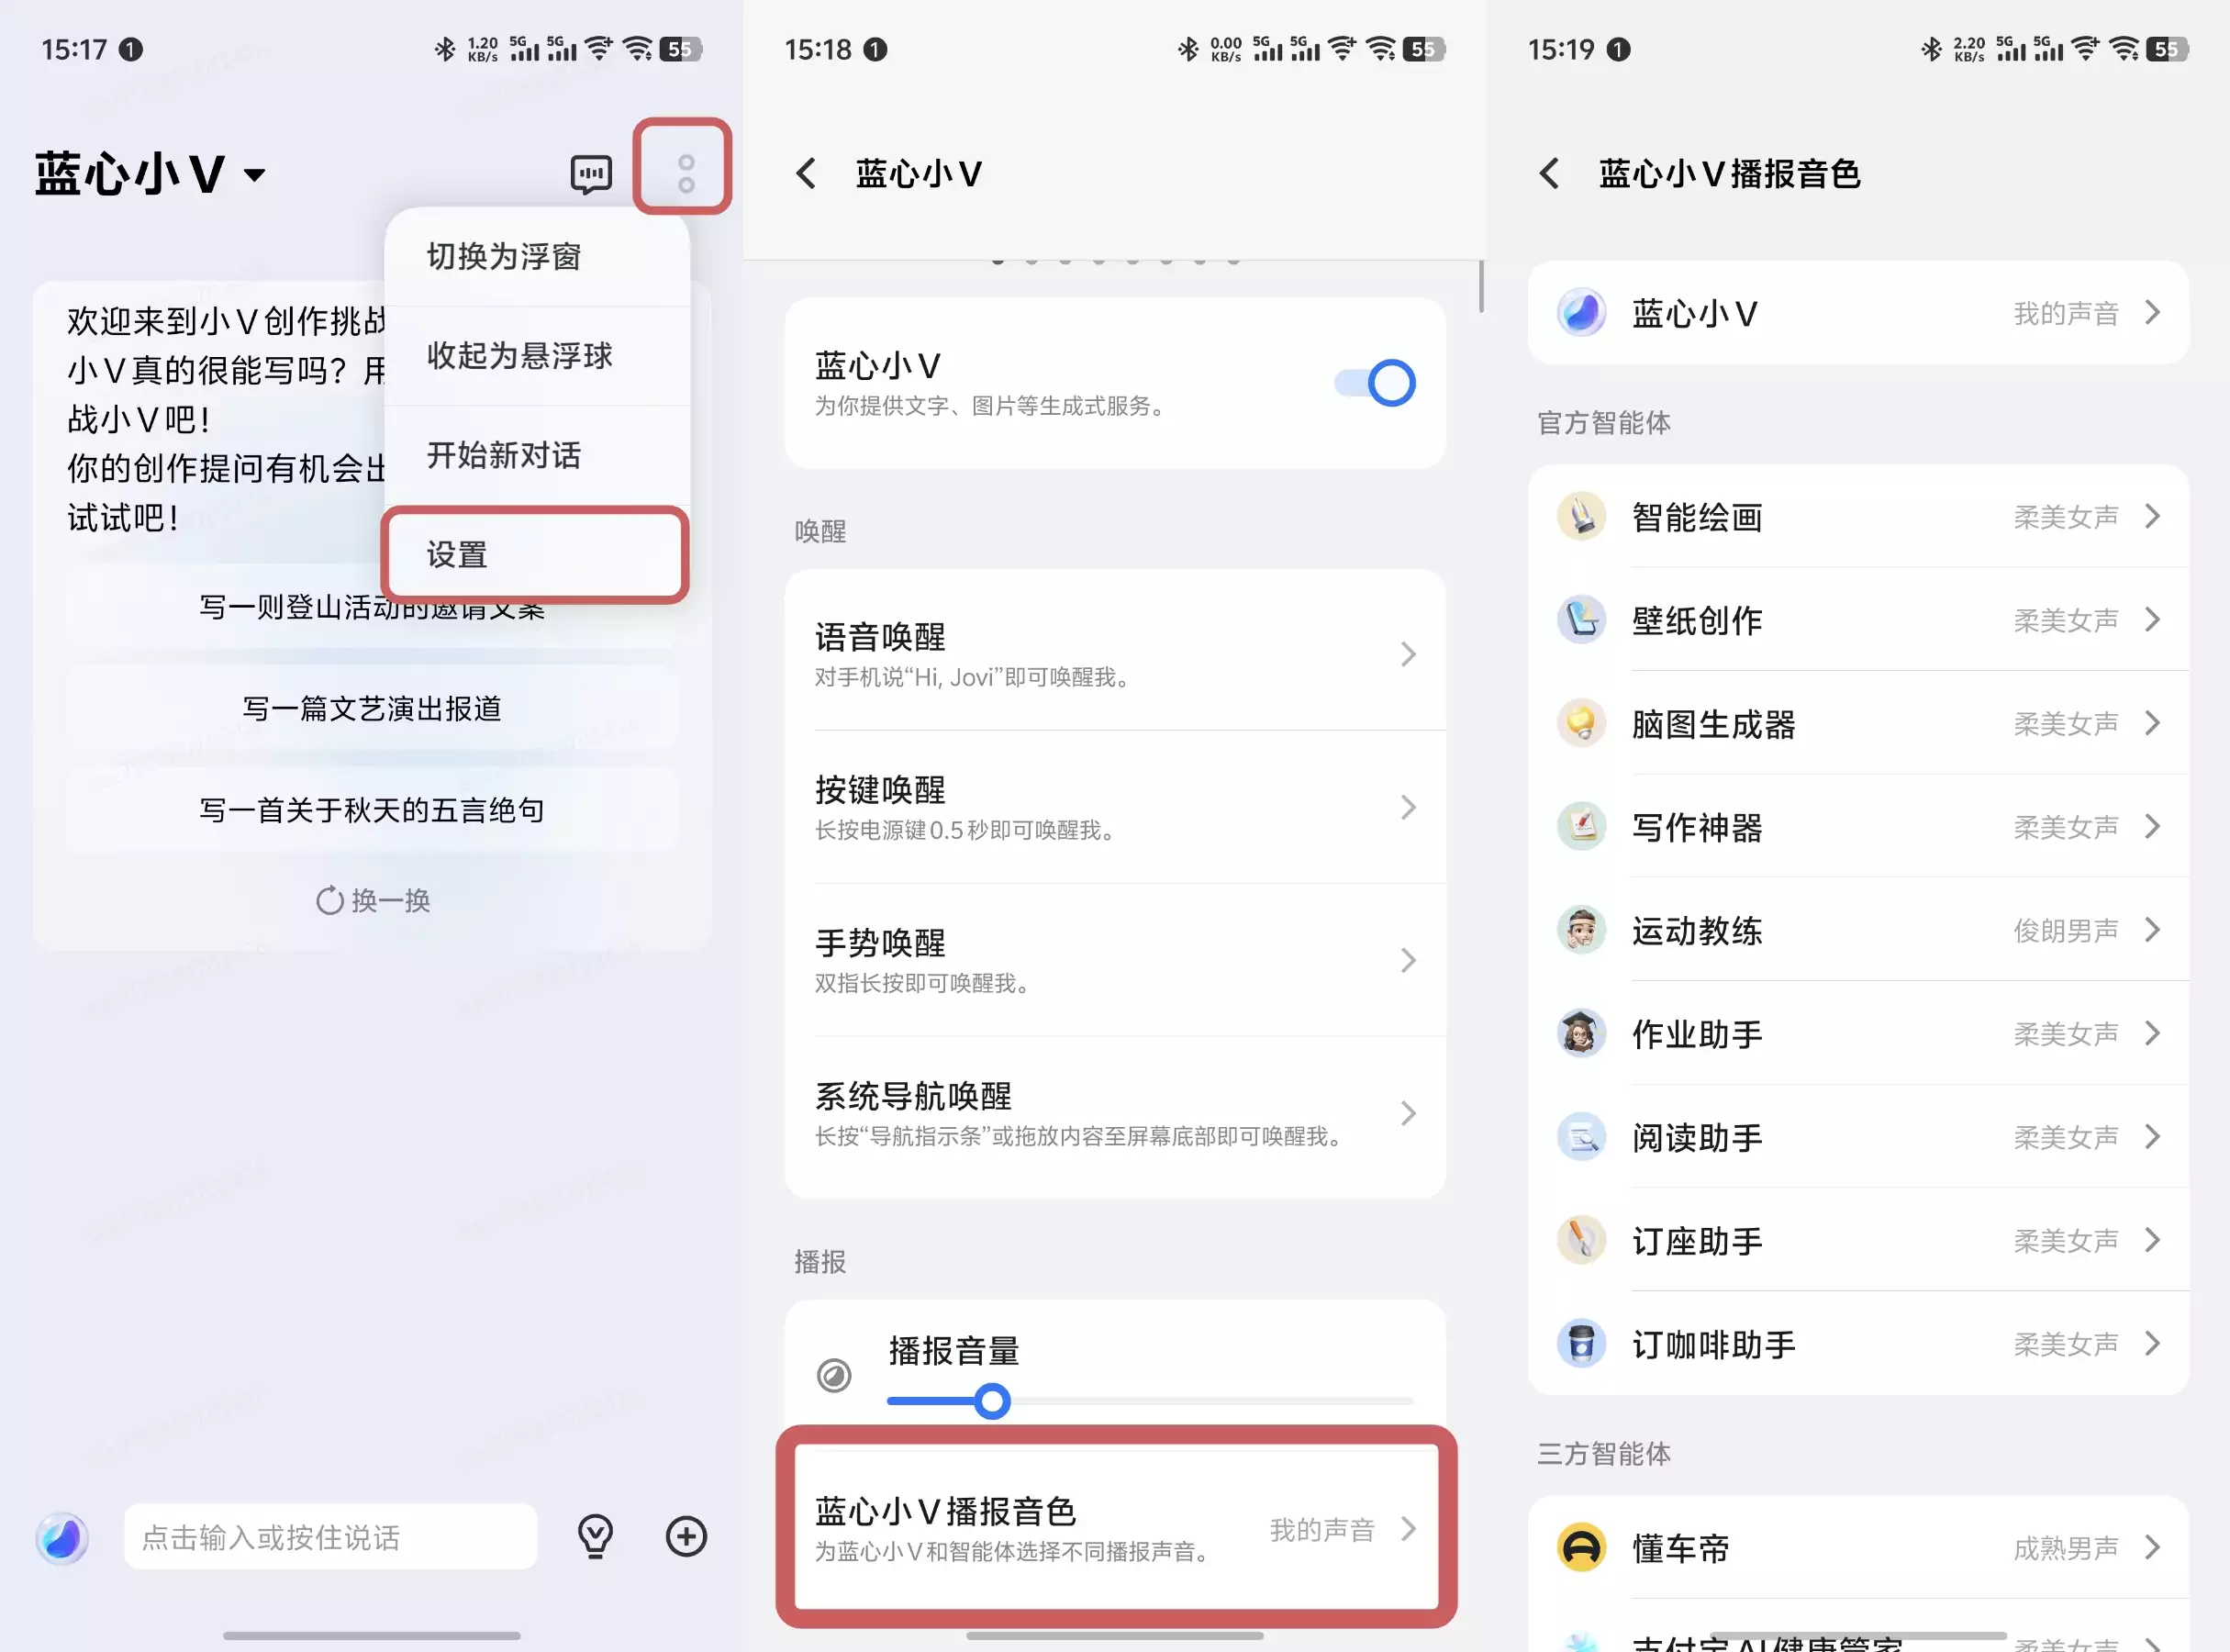
Task: Toggle the 蓝心小V service switch
Action: (1375, 383)
